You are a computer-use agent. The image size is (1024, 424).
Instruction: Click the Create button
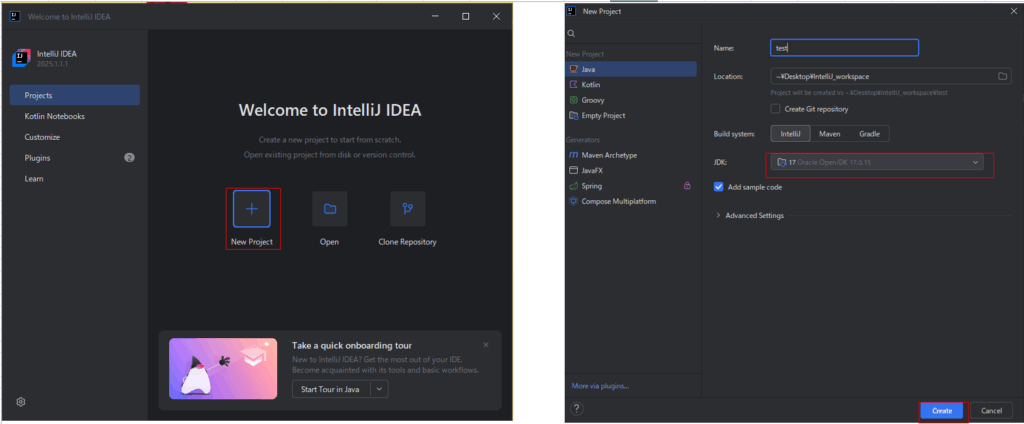(x=942, y=411)
